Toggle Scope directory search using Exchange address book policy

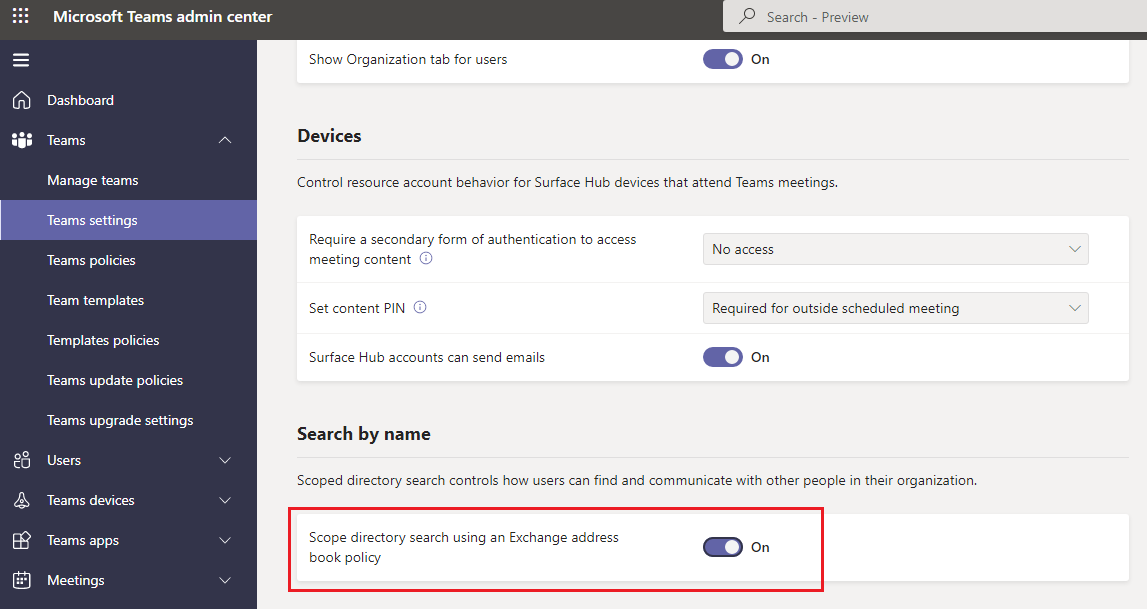pos(722,546)
